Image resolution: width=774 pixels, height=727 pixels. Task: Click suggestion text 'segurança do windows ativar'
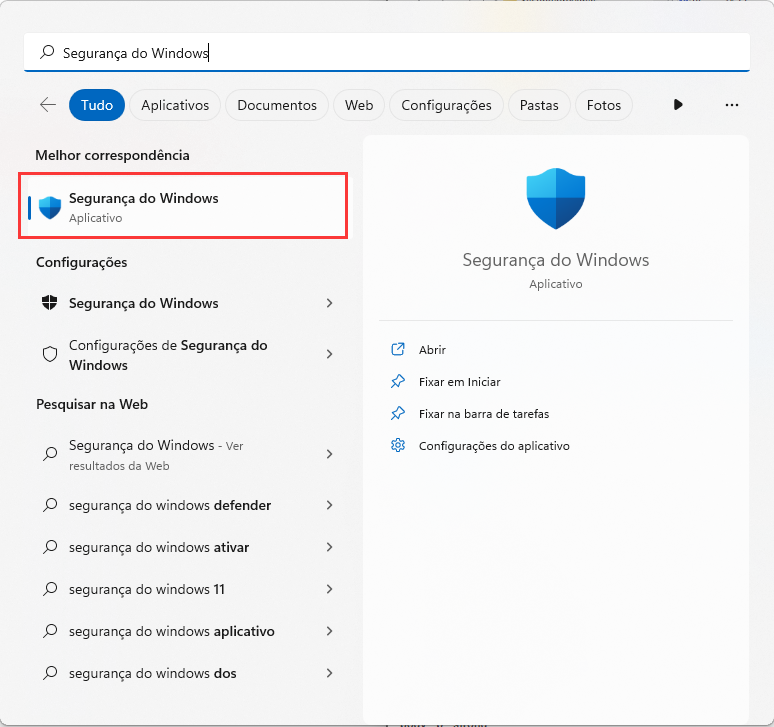[159, 547]
